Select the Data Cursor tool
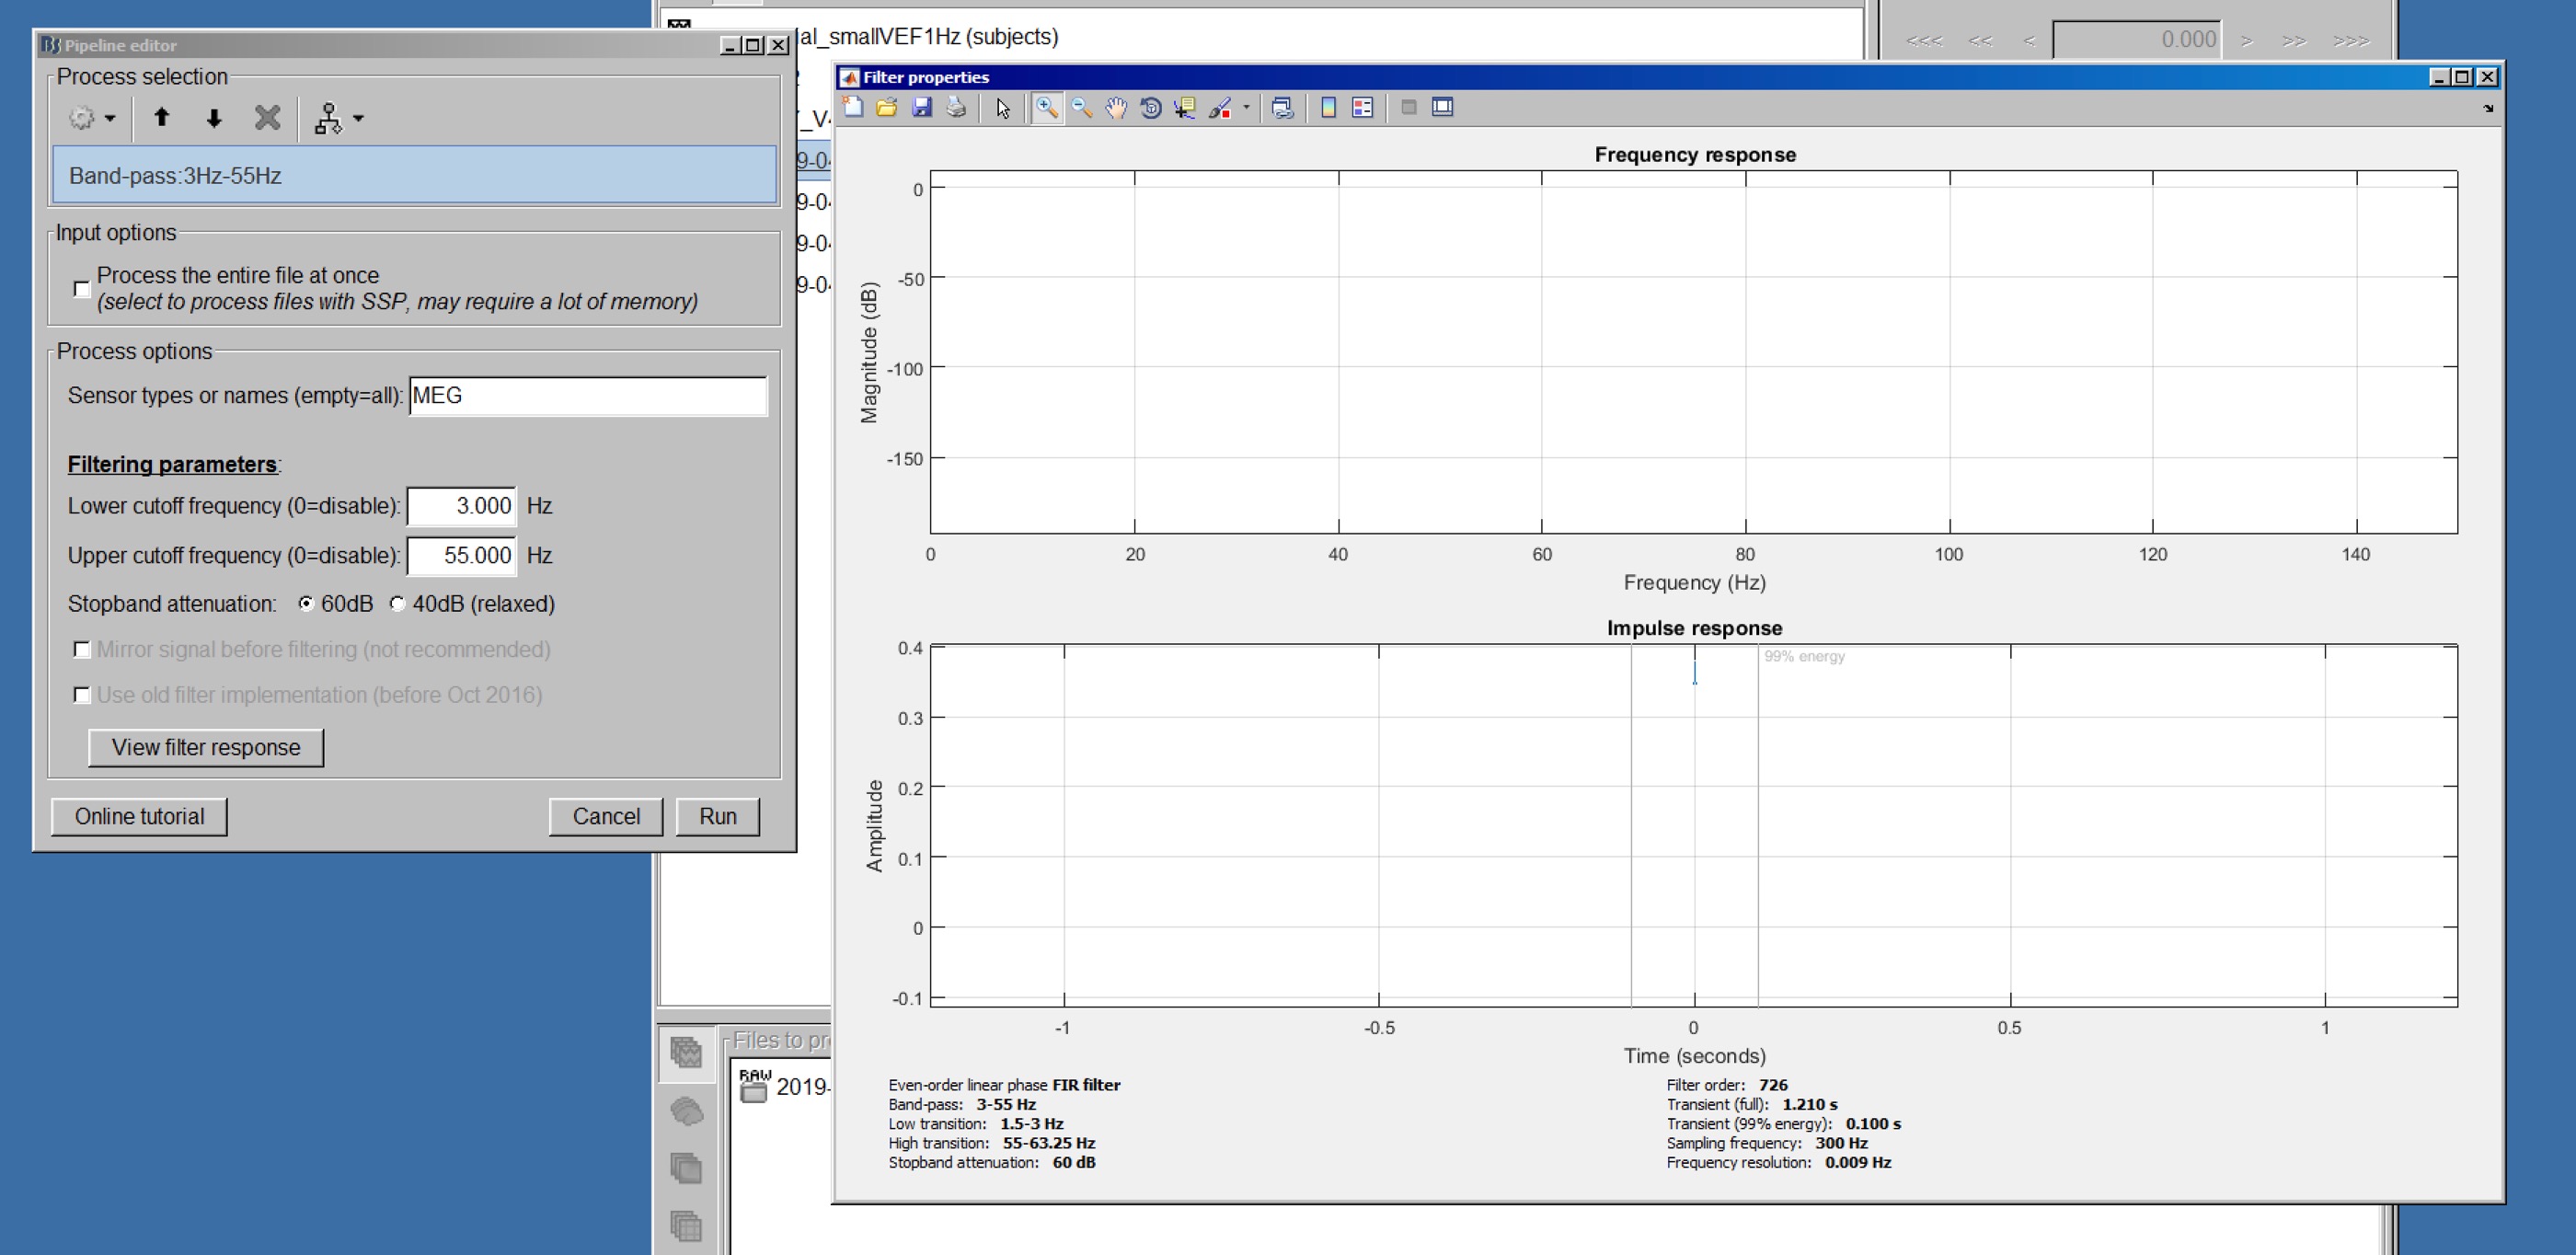The image size is (2576, 1255). click(x=1185, y=108)
